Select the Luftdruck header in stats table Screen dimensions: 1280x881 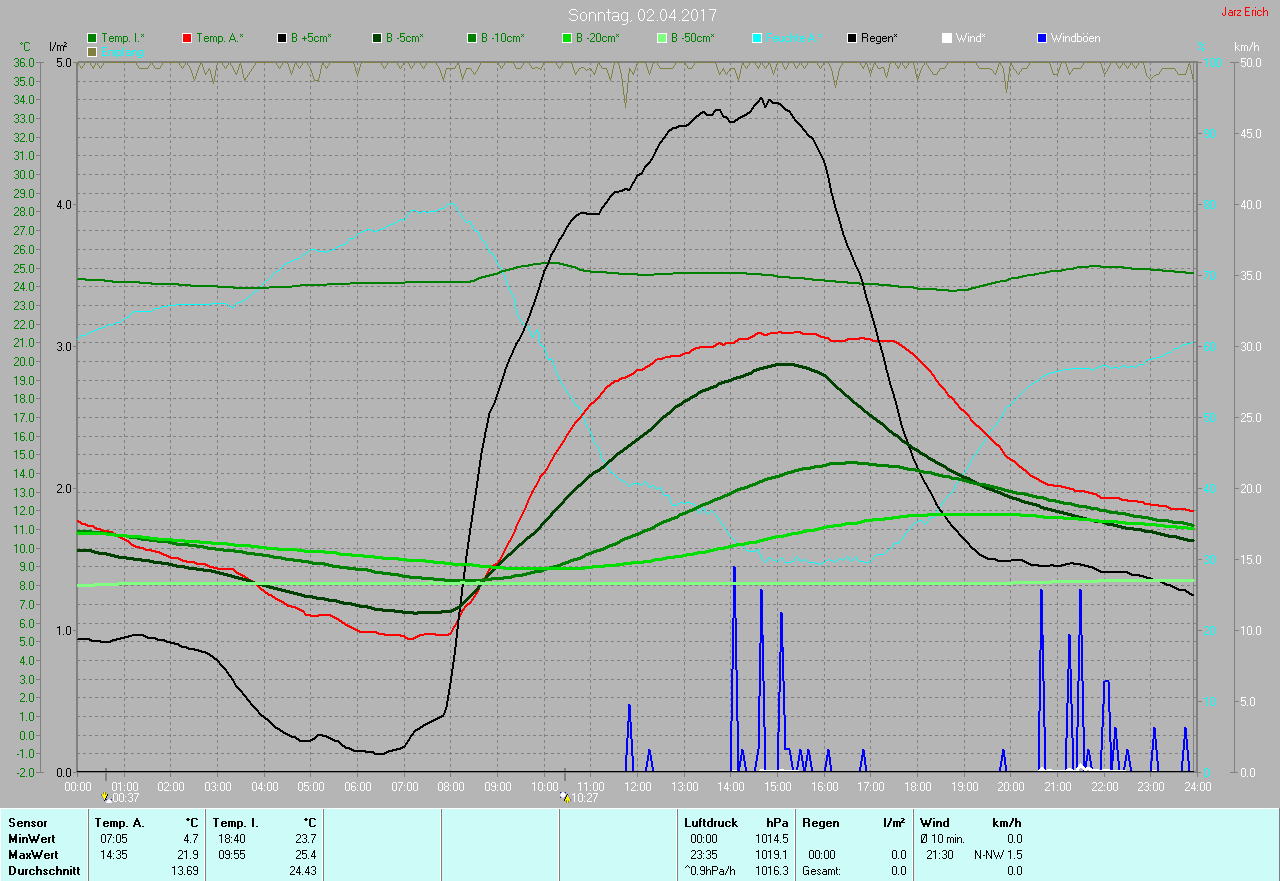click(709, 823)
